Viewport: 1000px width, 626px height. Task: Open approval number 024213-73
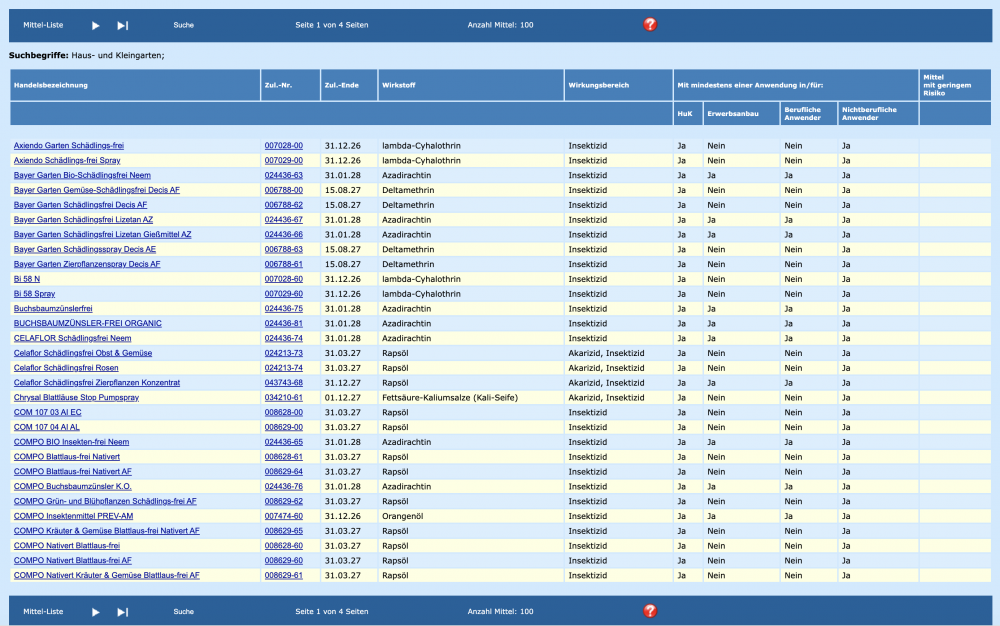(284, 353)
